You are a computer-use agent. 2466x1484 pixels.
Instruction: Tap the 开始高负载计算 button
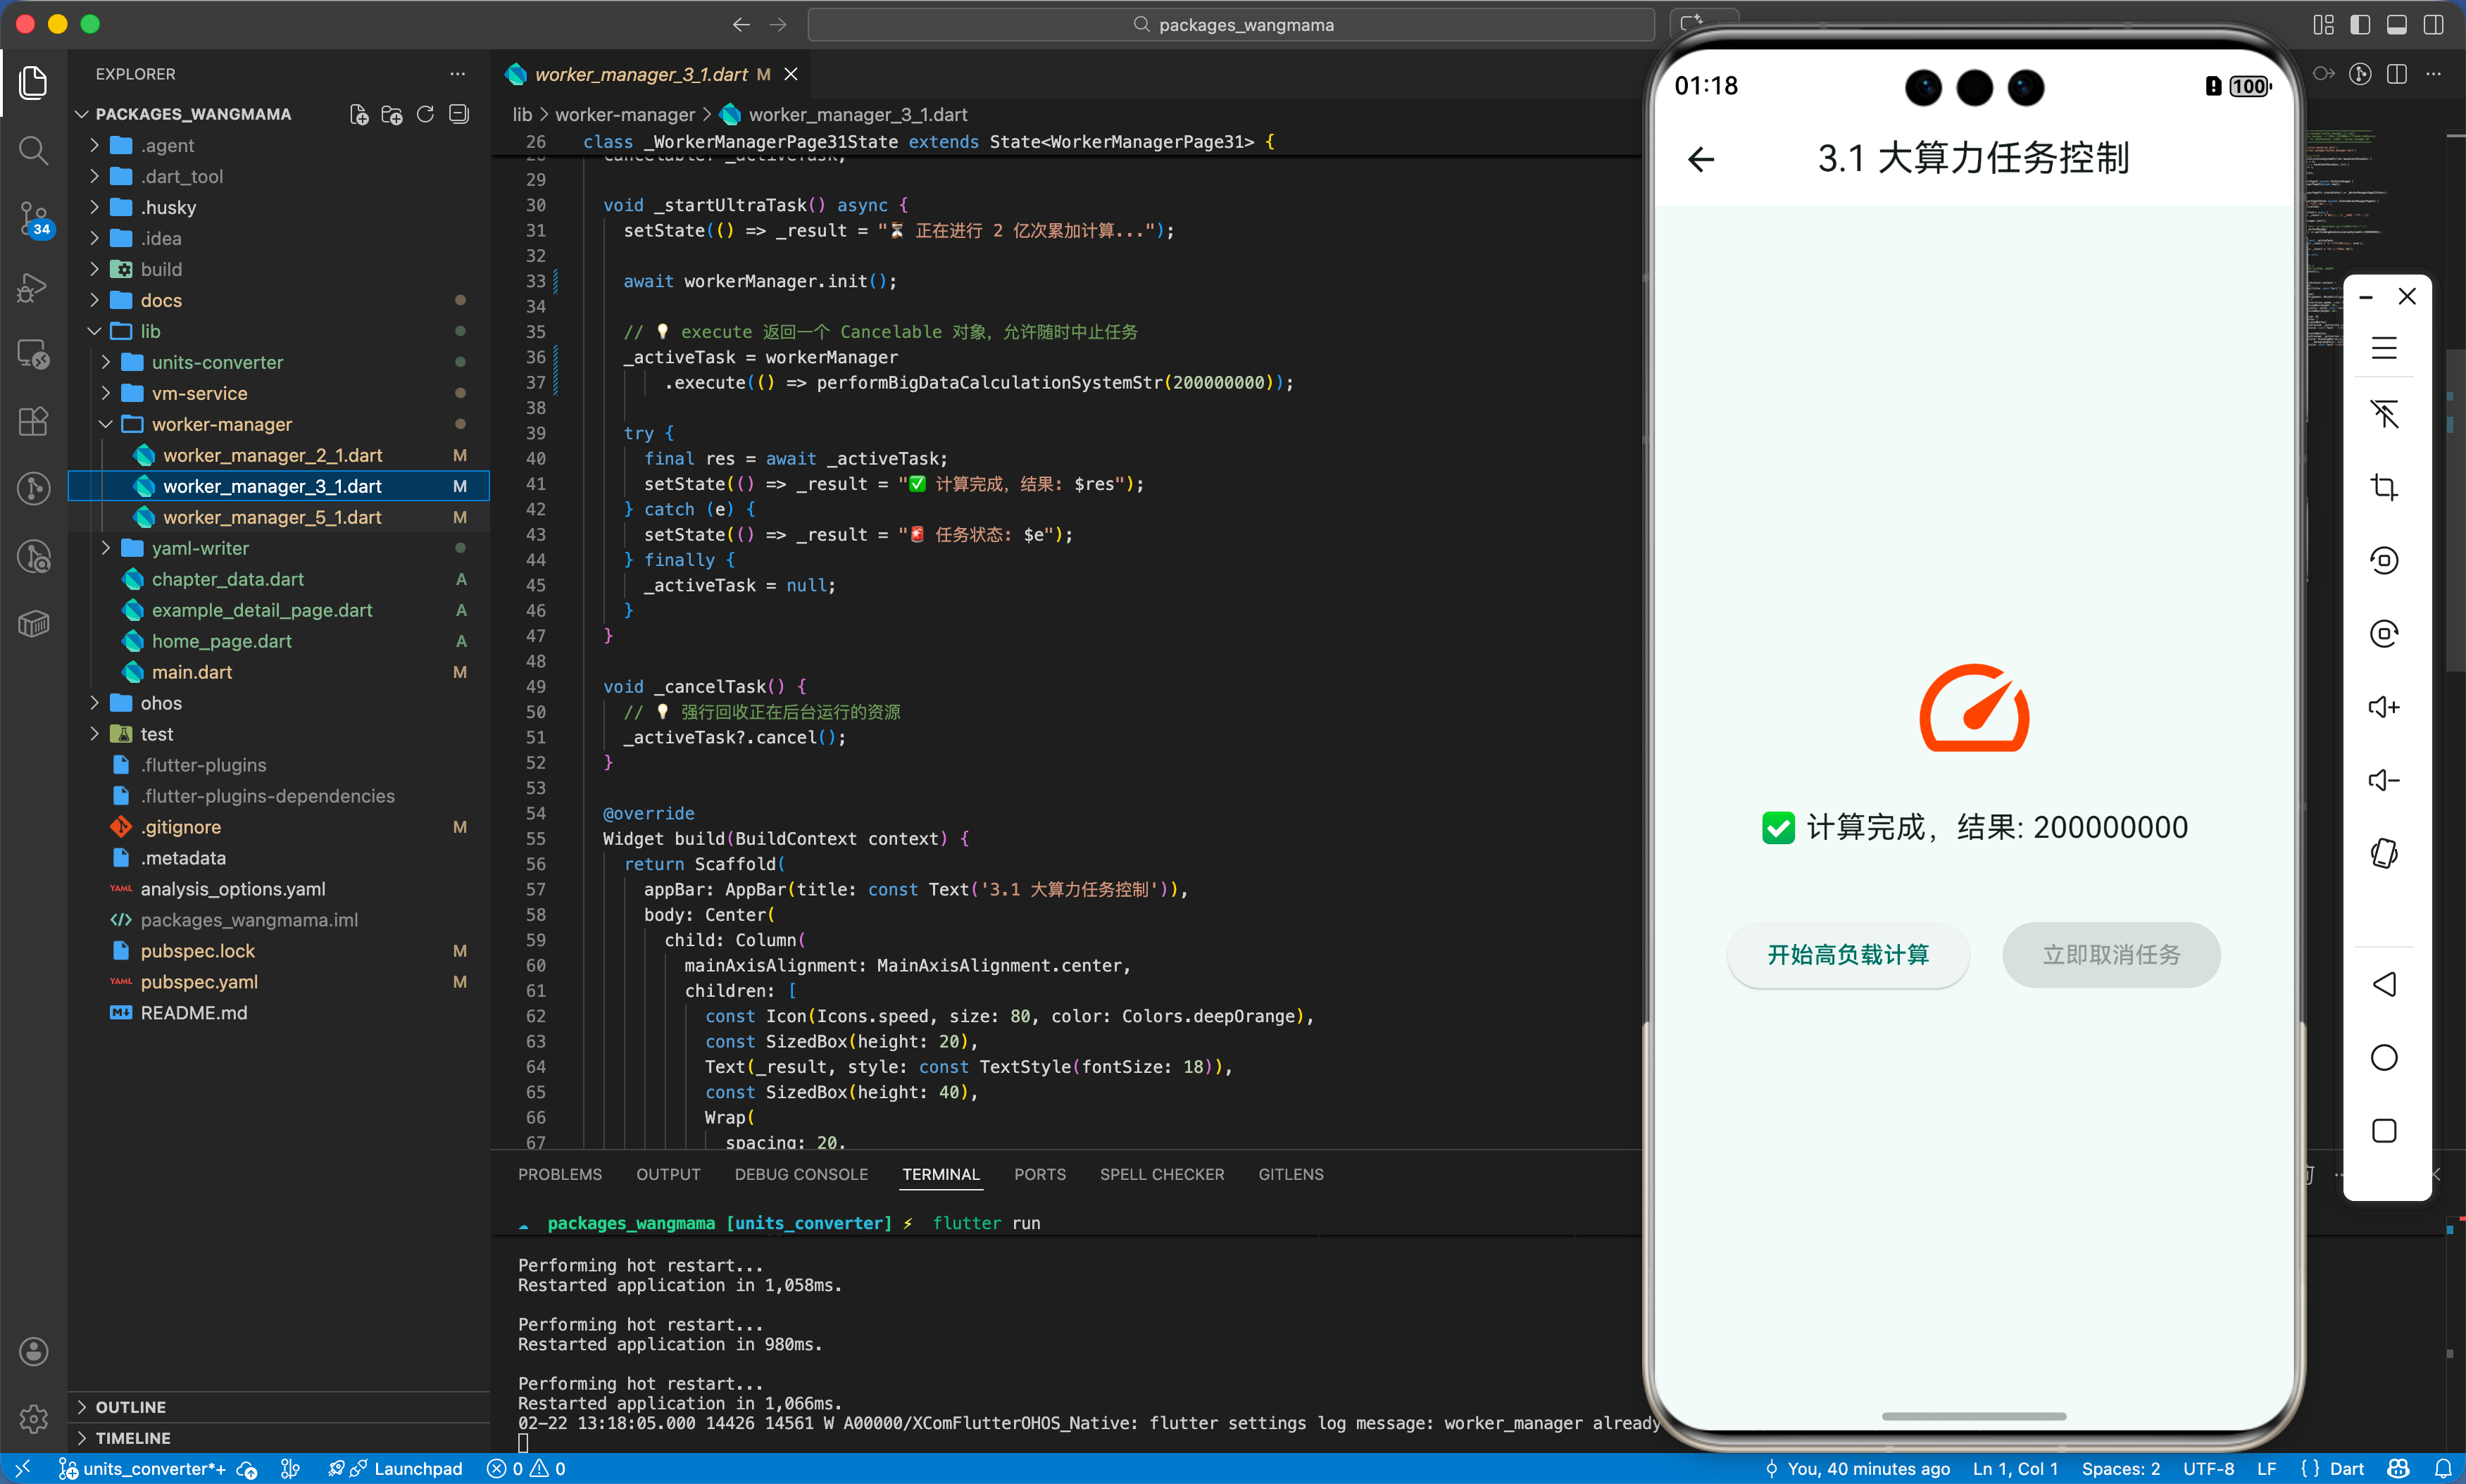[1848, 954]
